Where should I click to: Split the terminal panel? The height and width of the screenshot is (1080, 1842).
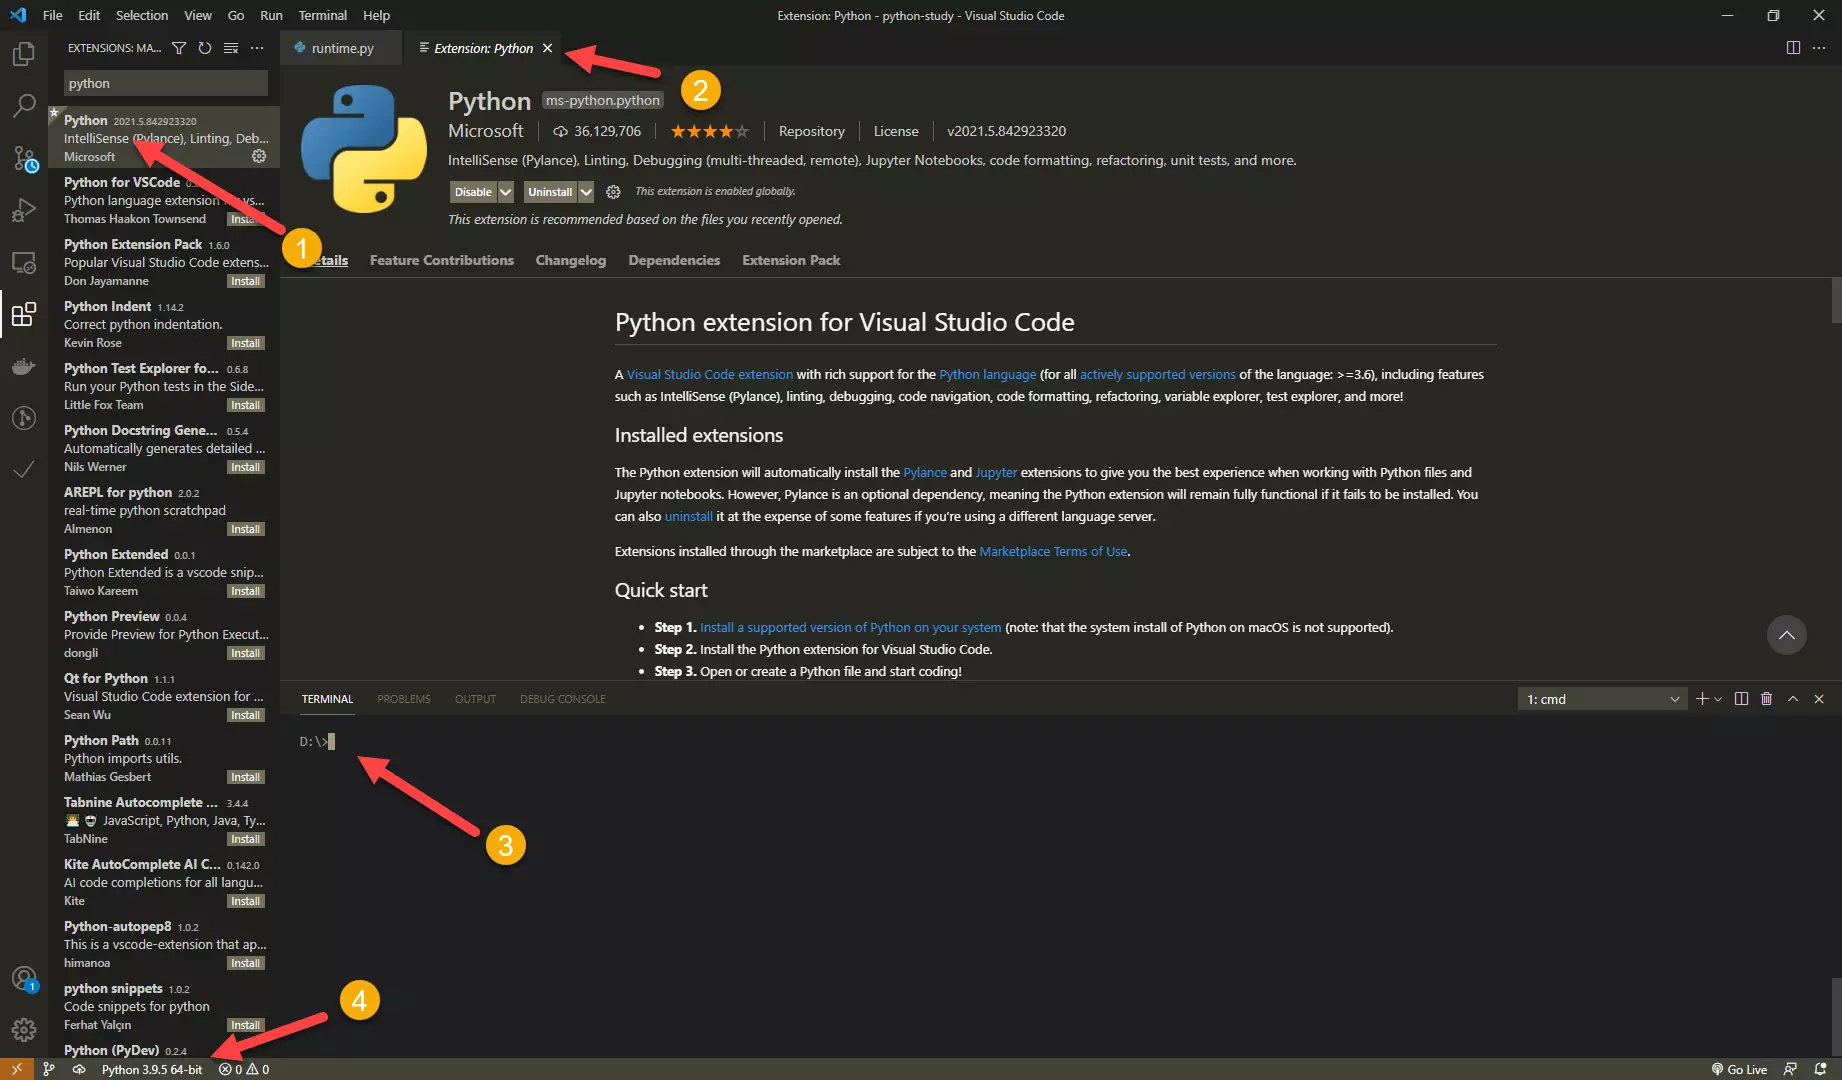point(1741,699)
